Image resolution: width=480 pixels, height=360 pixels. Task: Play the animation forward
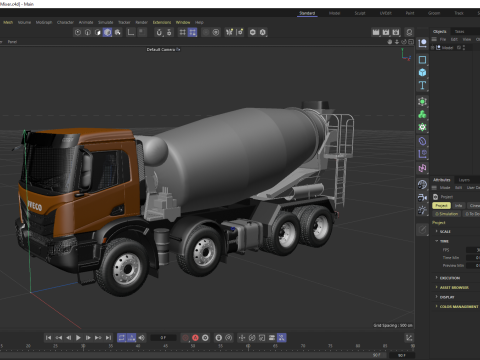pyautogui.click(x=78, y=338)
